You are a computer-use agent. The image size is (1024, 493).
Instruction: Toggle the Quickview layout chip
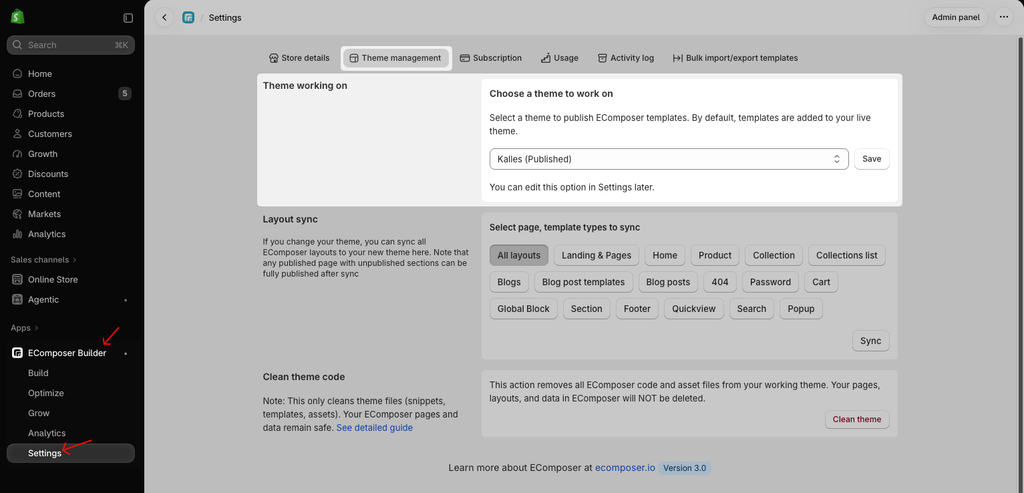pyautogui.click(x=694, y=309)
